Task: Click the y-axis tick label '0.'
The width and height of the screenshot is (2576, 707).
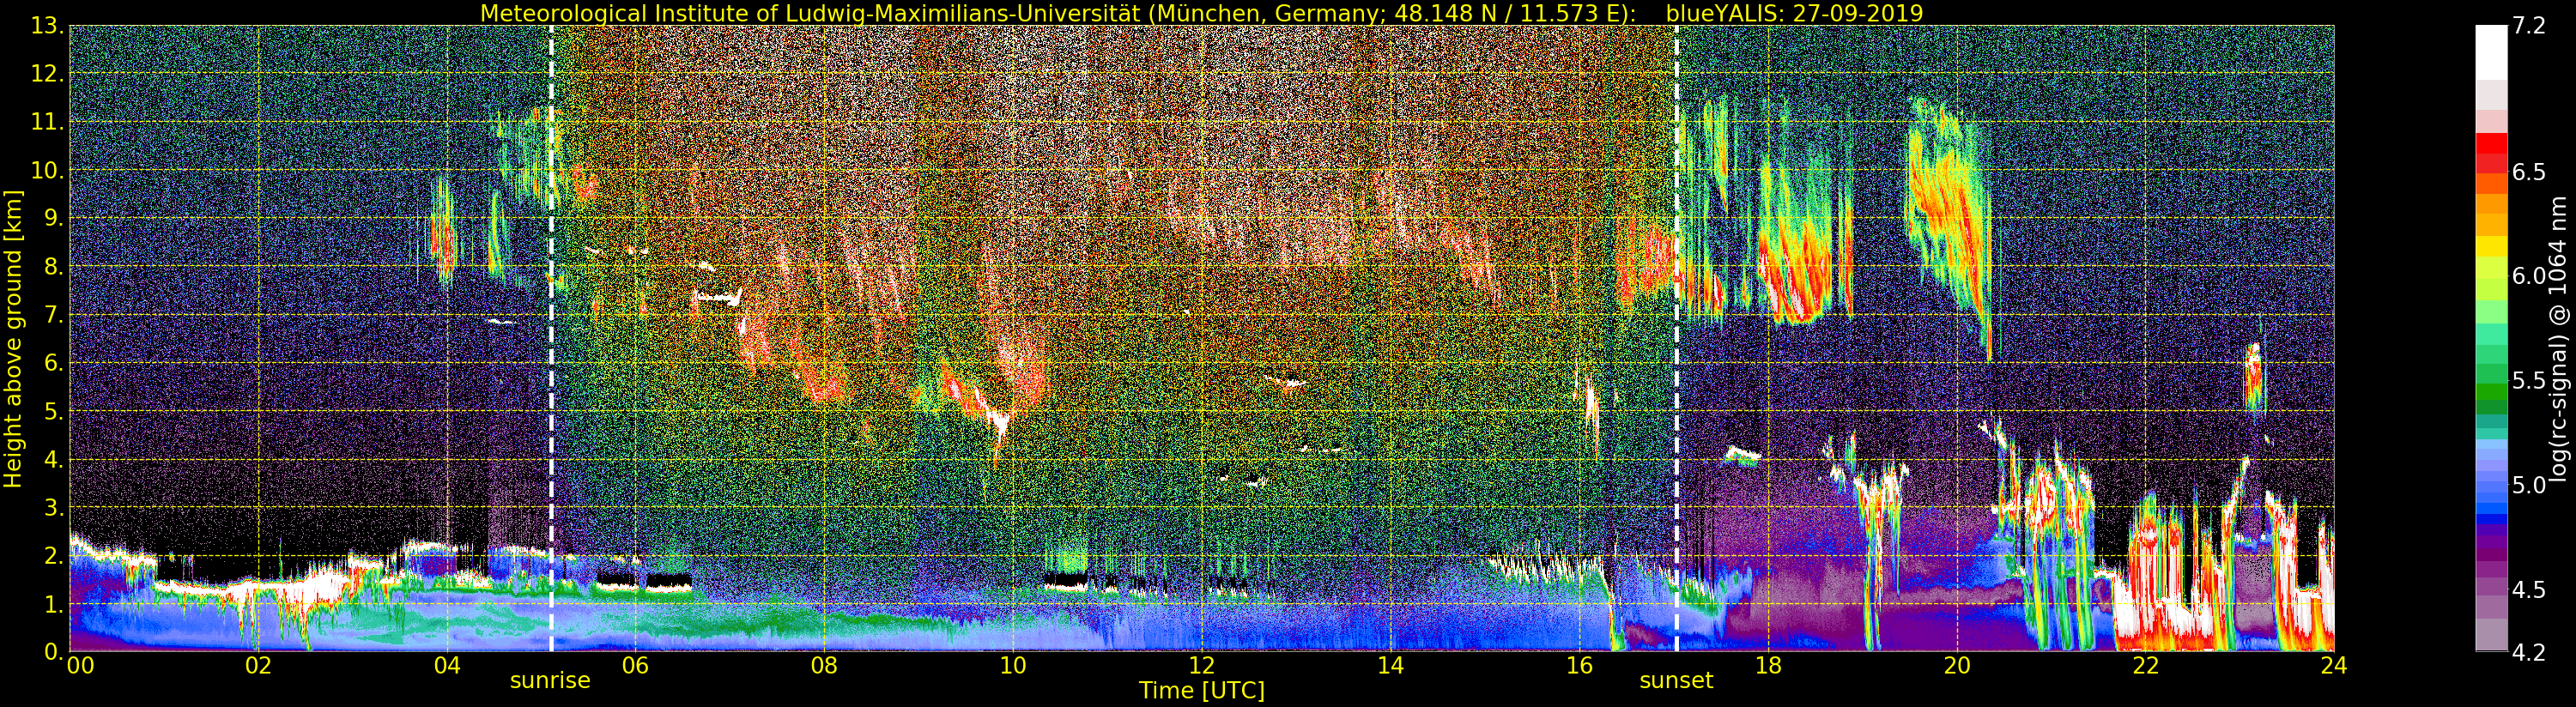Action: tap(54, 652)
